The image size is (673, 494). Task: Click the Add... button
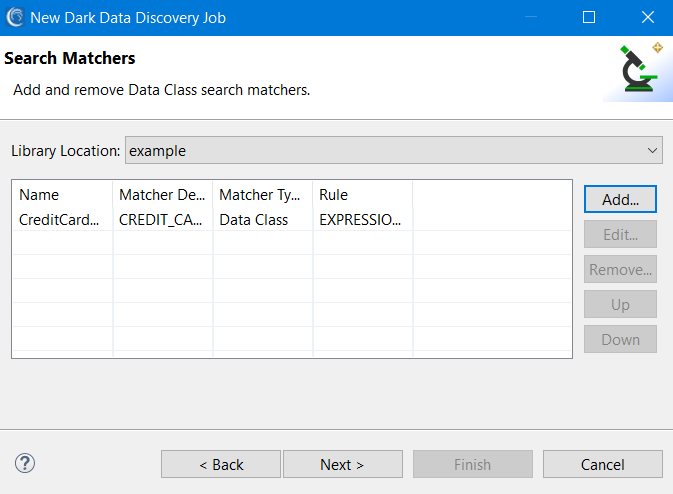620,199
